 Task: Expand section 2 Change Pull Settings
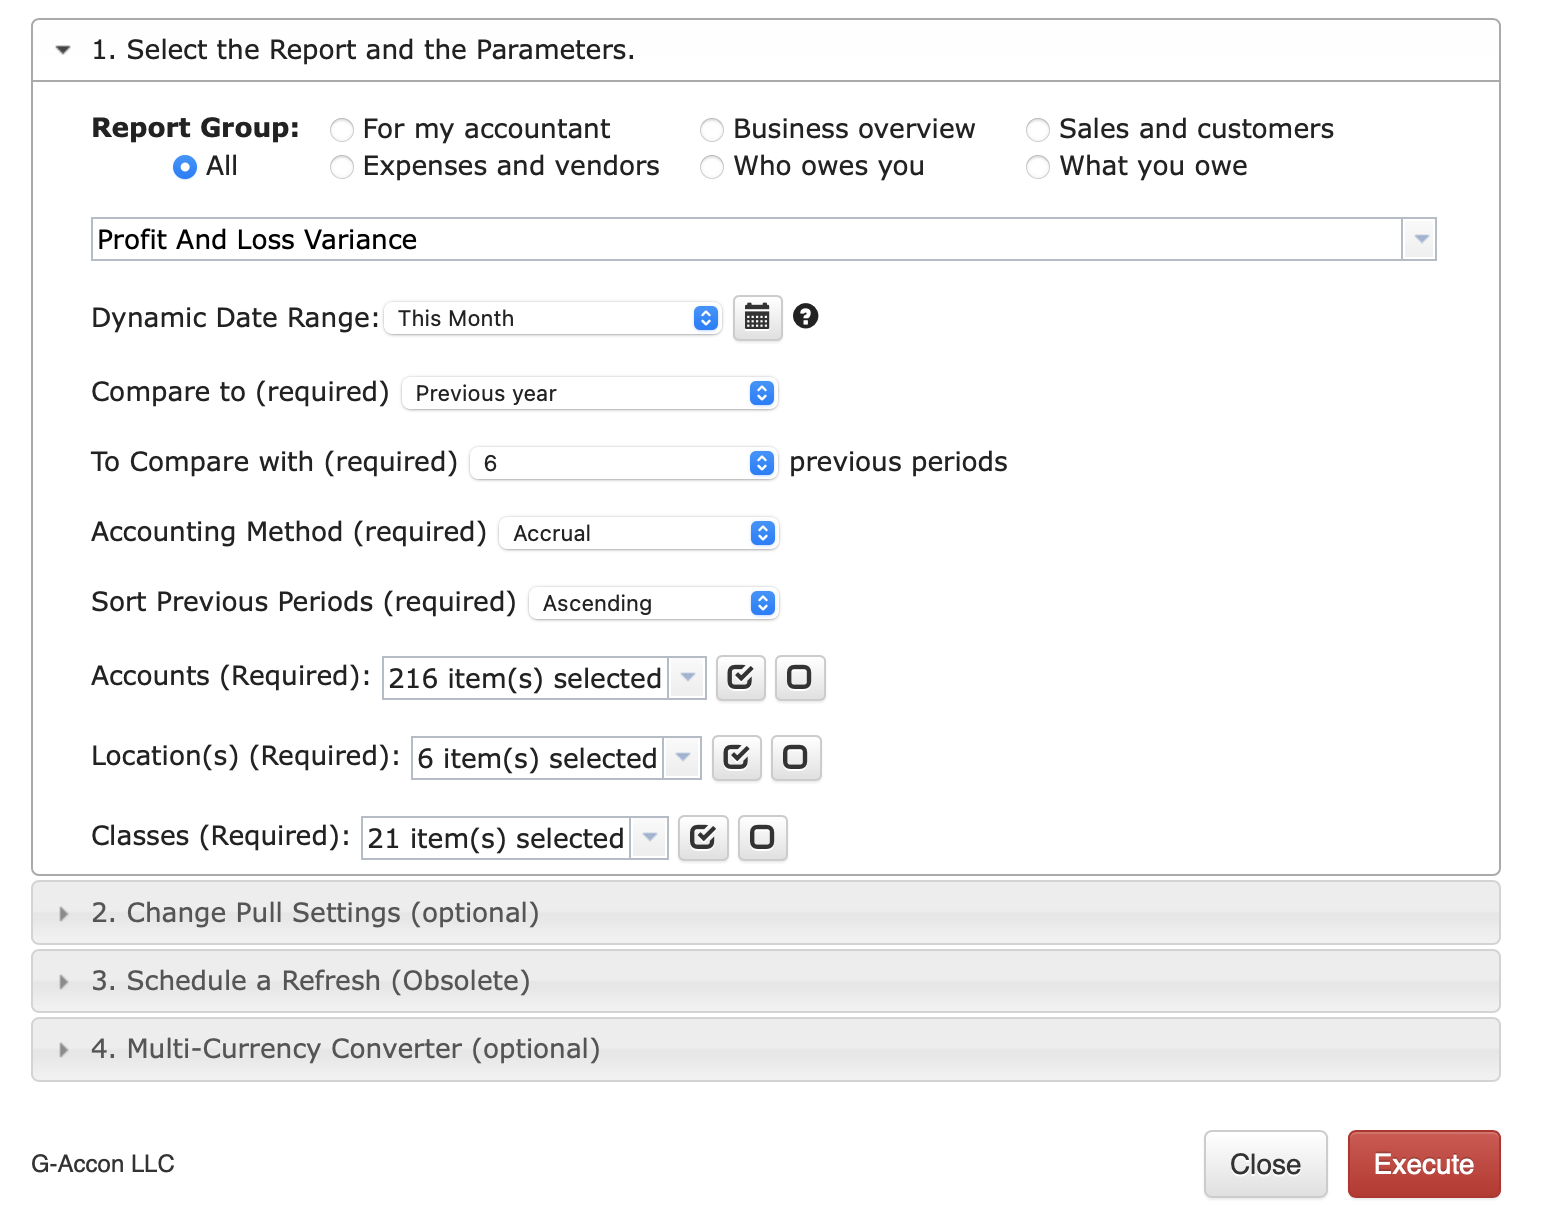click(766, 913)
